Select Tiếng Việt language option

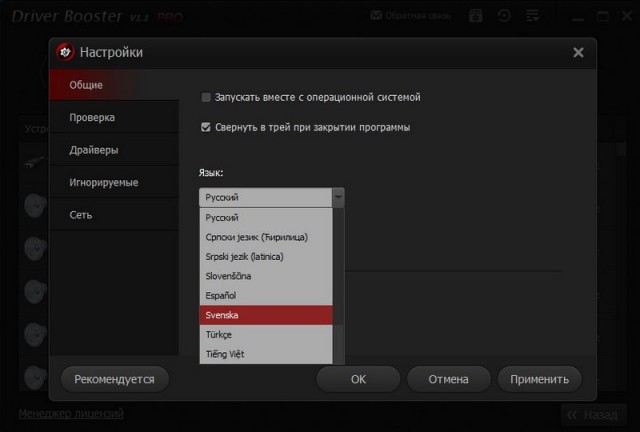[265, 354]
